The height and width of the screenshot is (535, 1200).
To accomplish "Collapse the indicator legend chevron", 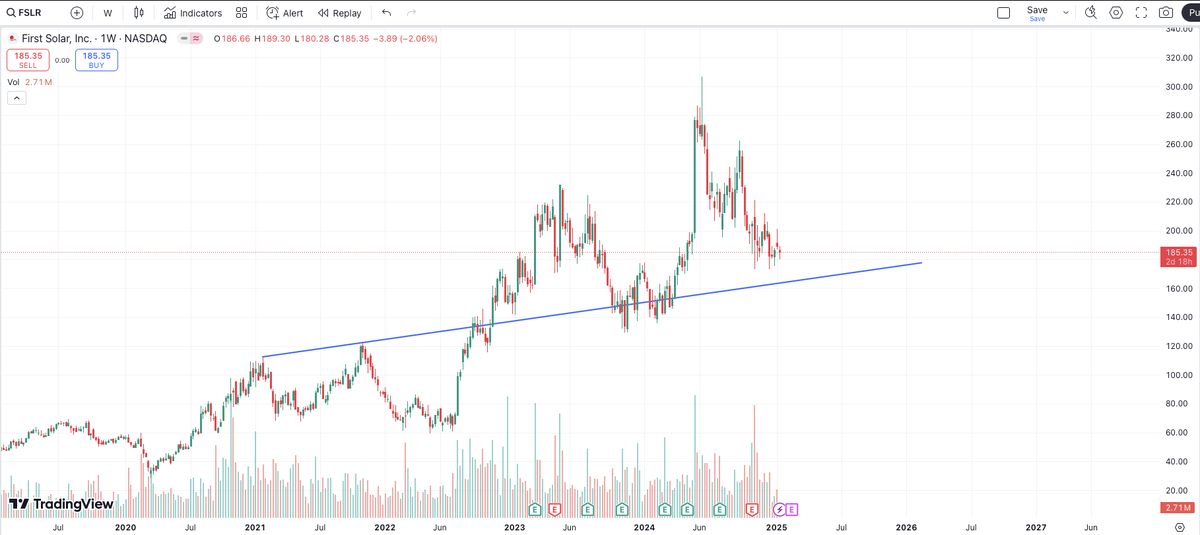I will click(x=17, y=98).
